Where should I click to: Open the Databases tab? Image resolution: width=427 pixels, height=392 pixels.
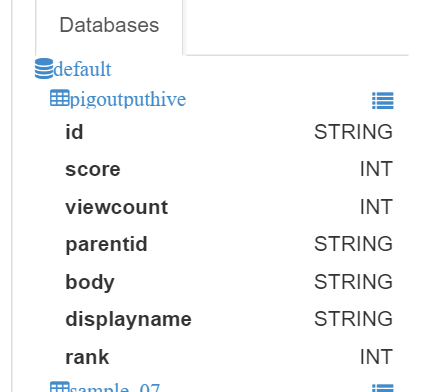click(109, 26)
